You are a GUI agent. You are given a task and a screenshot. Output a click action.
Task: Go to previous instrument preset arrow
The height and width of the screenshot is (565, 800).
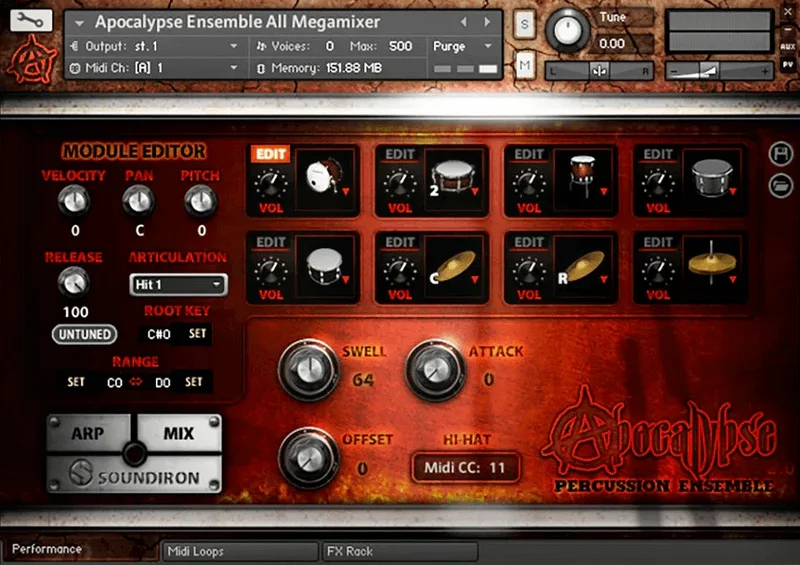point(464,22)
